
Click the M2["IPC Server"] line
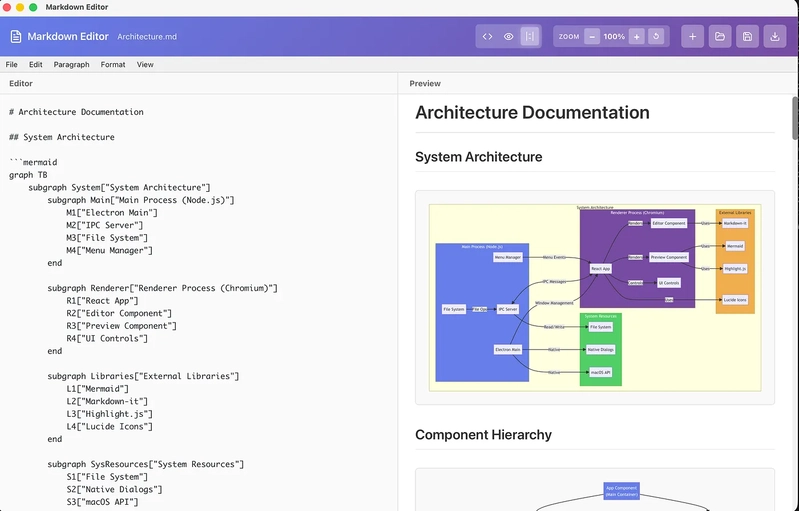pyautogui.click(x=105, y=225)
